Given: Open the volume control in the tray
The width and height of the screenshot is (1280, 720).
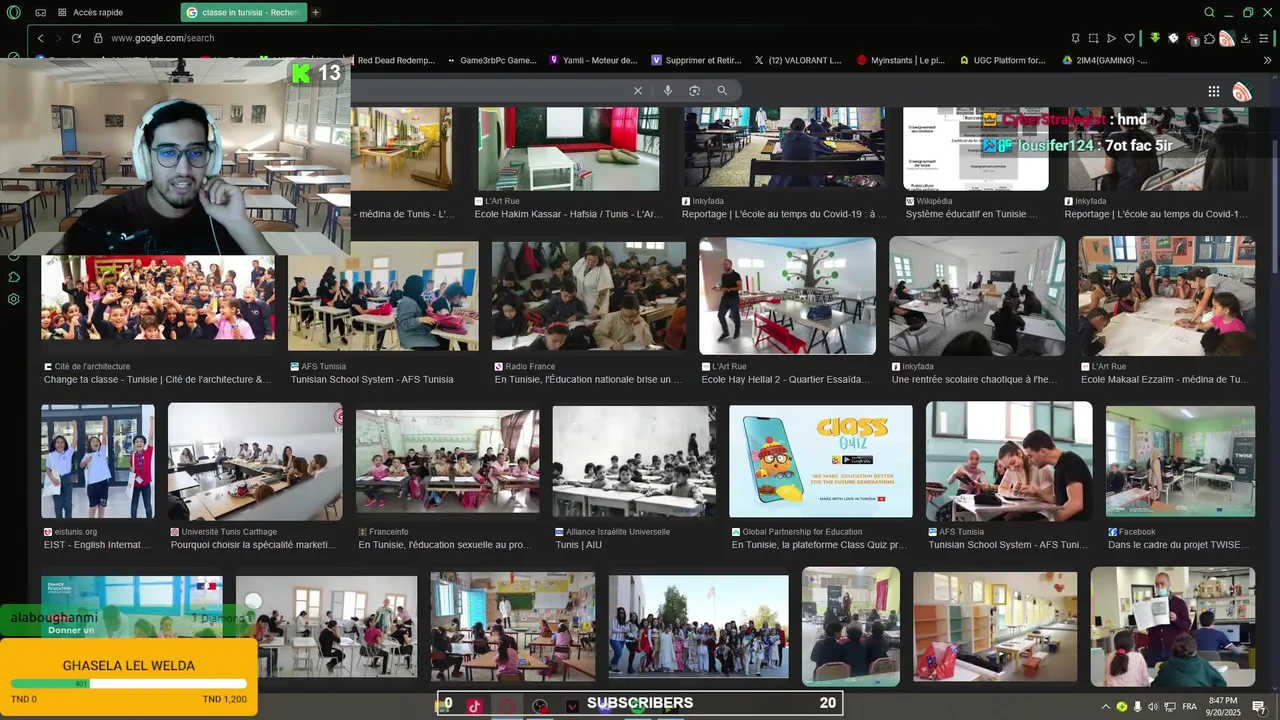Looking at the screenshot, I should coord(1153,707).
